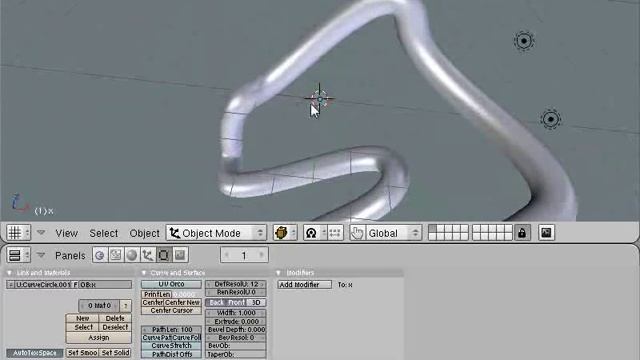640x360 pixels.
Task: Collapse the 3D View header menus triangle
Action: (x=41, y=233)
